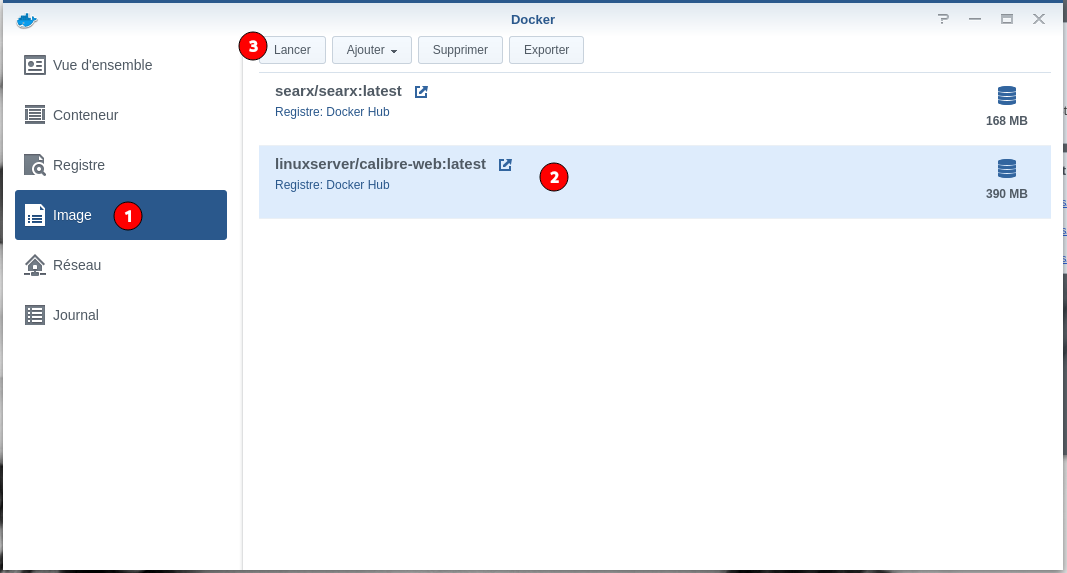Click the help question mark icon
The width and height of the screenshot is (1067, 573).
click(943, 19)
